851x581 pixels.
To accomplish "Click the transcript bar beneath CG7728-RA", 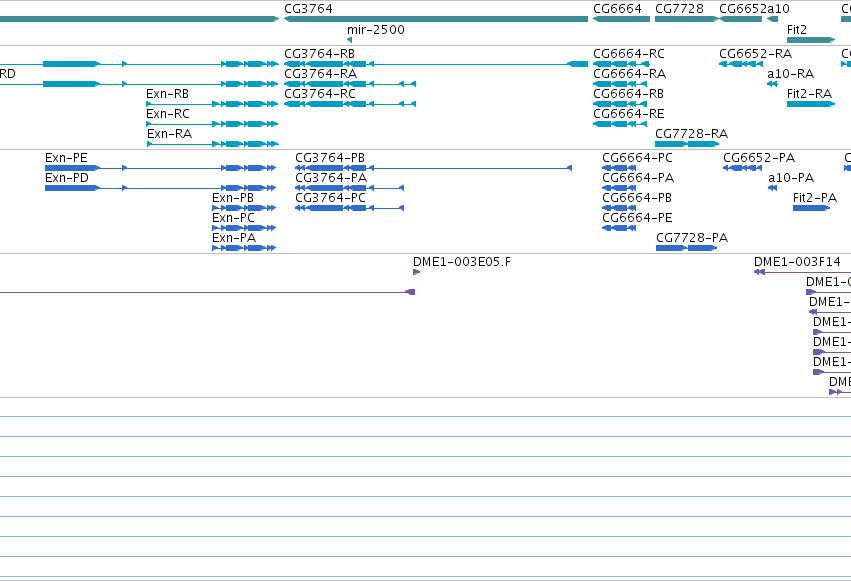I will [x=687, y=144].
